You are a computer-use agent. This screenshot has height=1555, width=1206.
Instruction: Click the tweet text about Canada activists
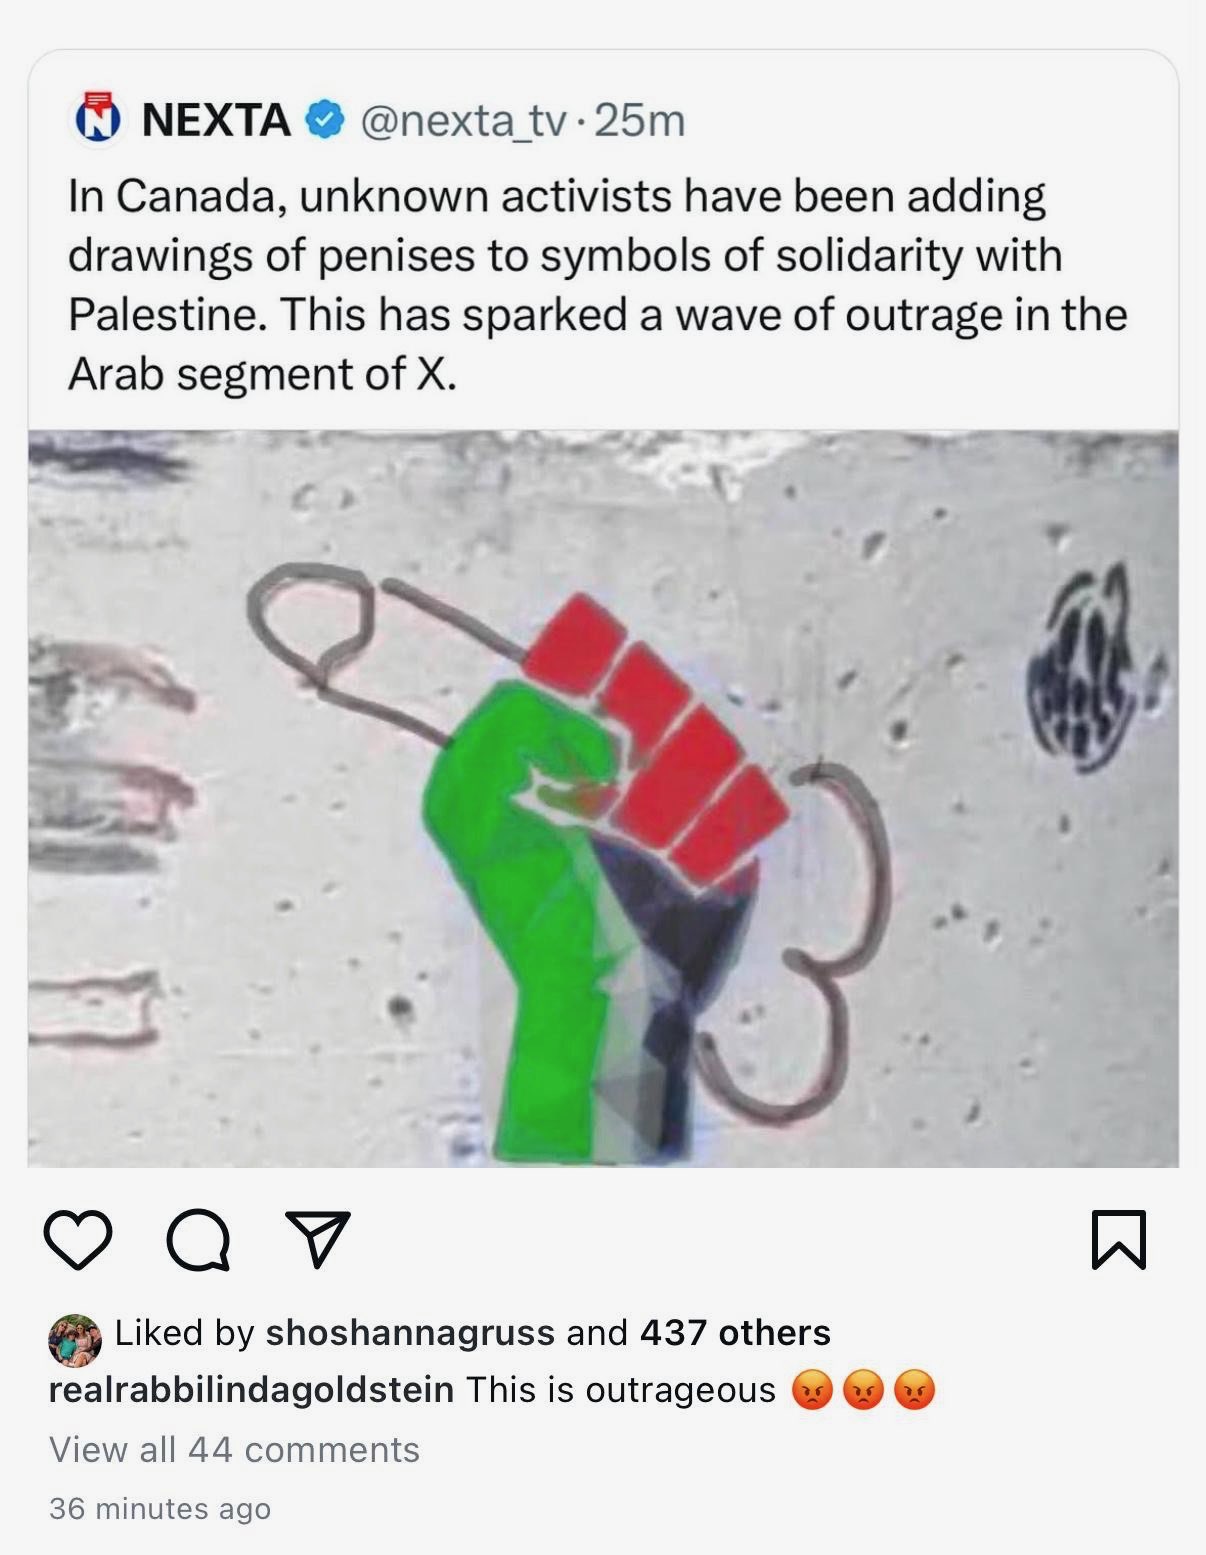(597, 285)
